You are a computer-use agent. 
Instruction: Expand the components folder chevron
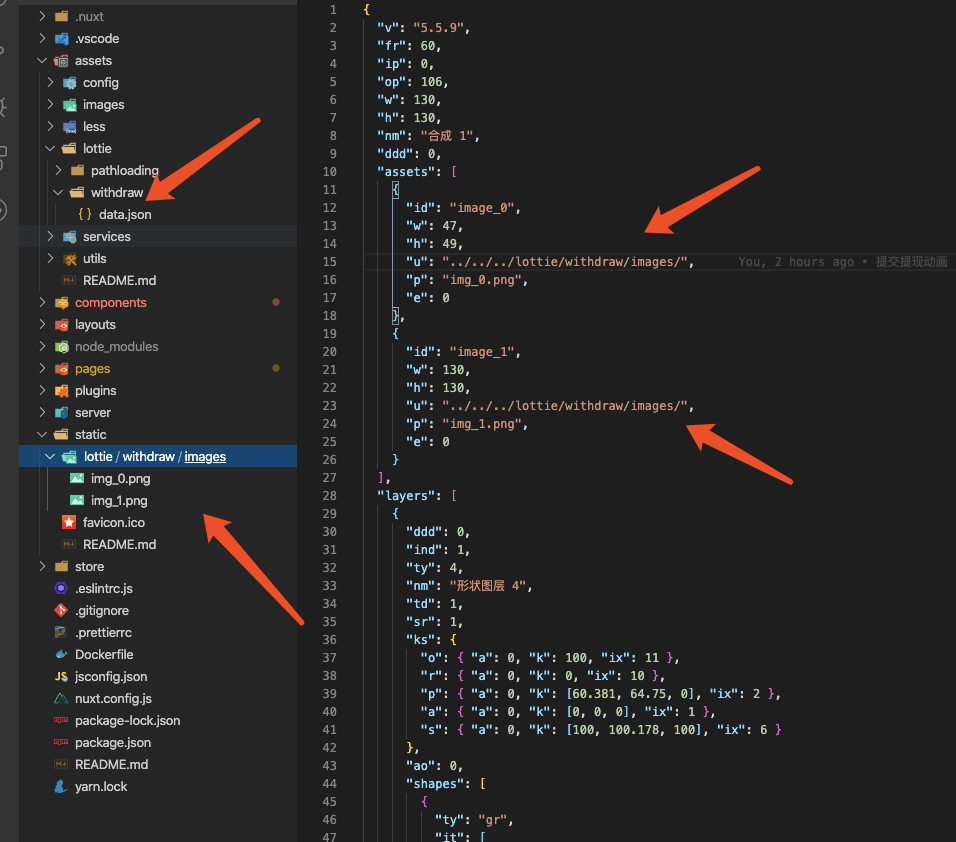(x=42, y=302)
